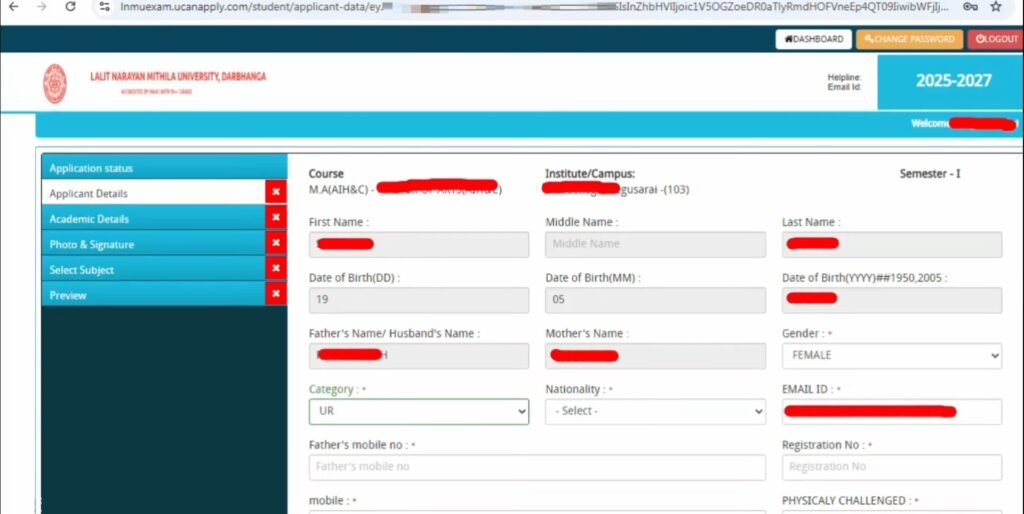Click the browser back arrow
1024x514 pixels.
click(x=14, y=7)
